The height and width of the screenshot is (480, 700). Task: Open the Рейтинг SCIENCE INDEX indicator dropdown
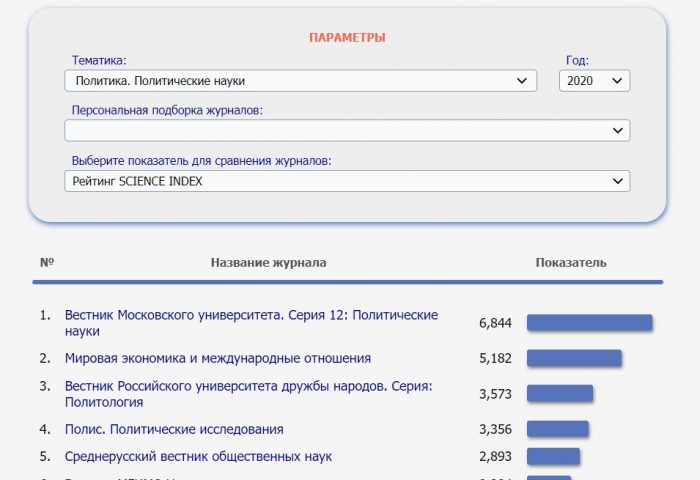coord(347,181)
